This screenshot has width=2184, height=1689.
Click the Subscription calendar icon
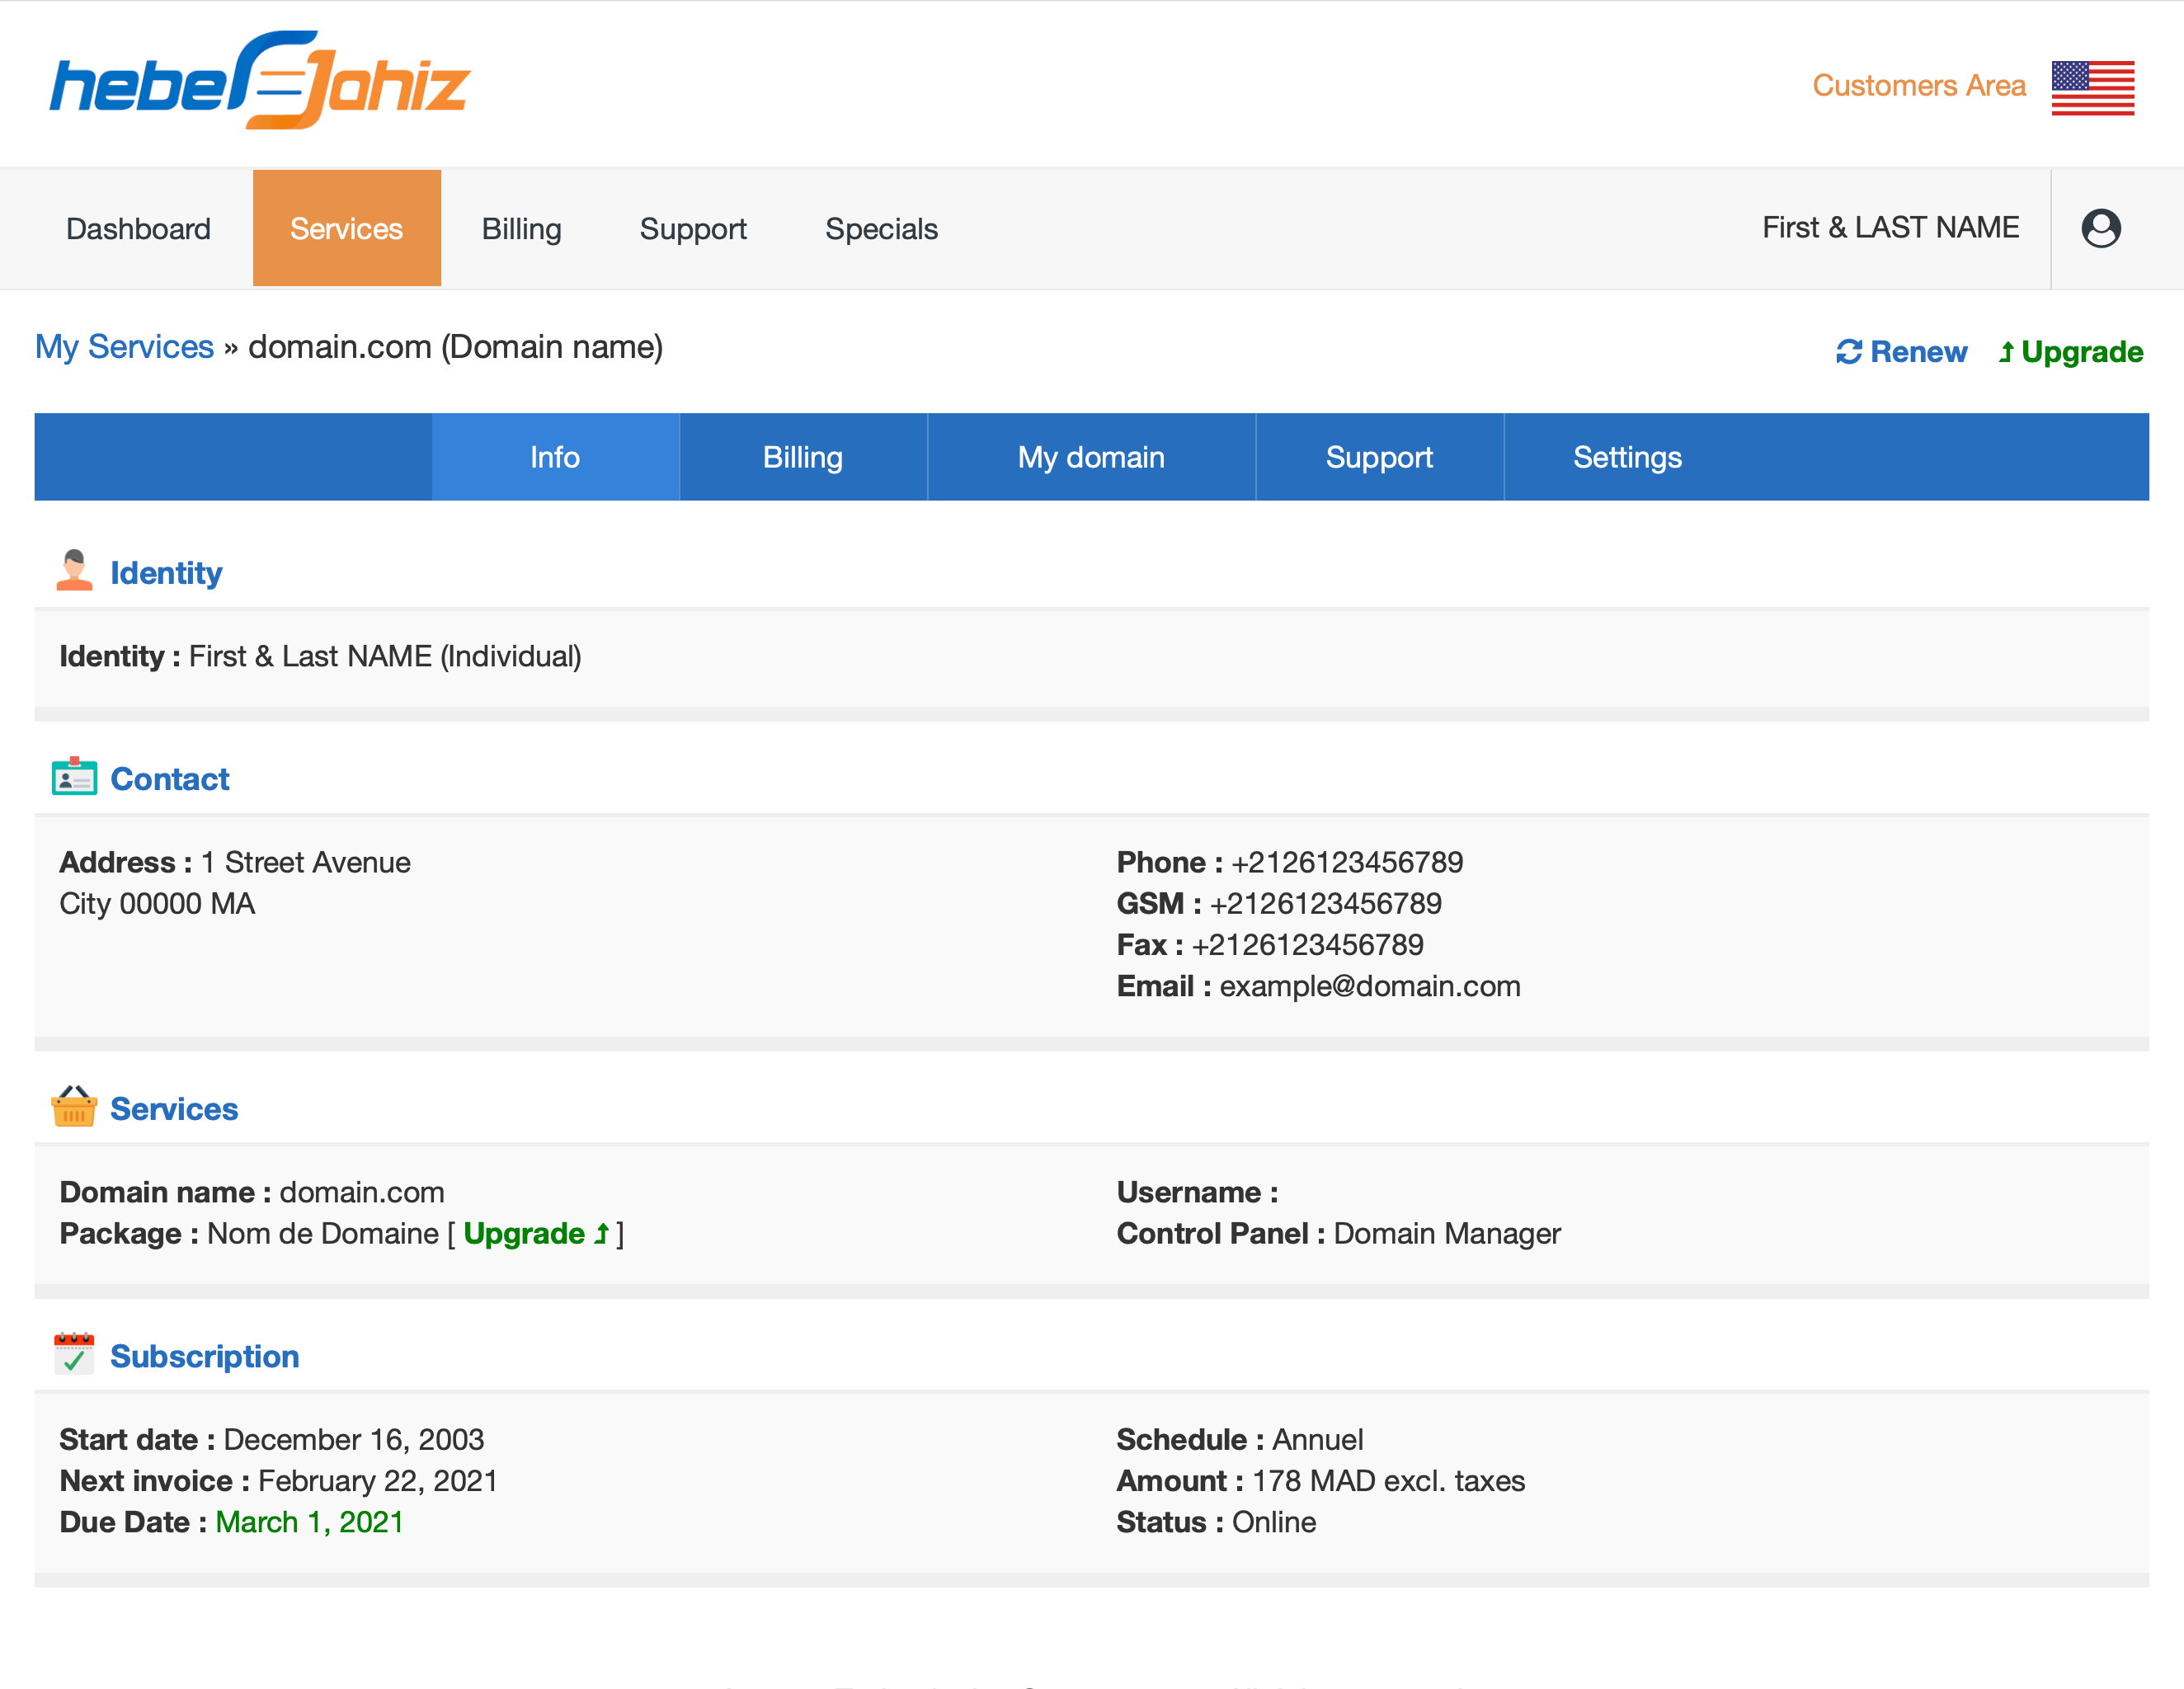coord(74,1354)
